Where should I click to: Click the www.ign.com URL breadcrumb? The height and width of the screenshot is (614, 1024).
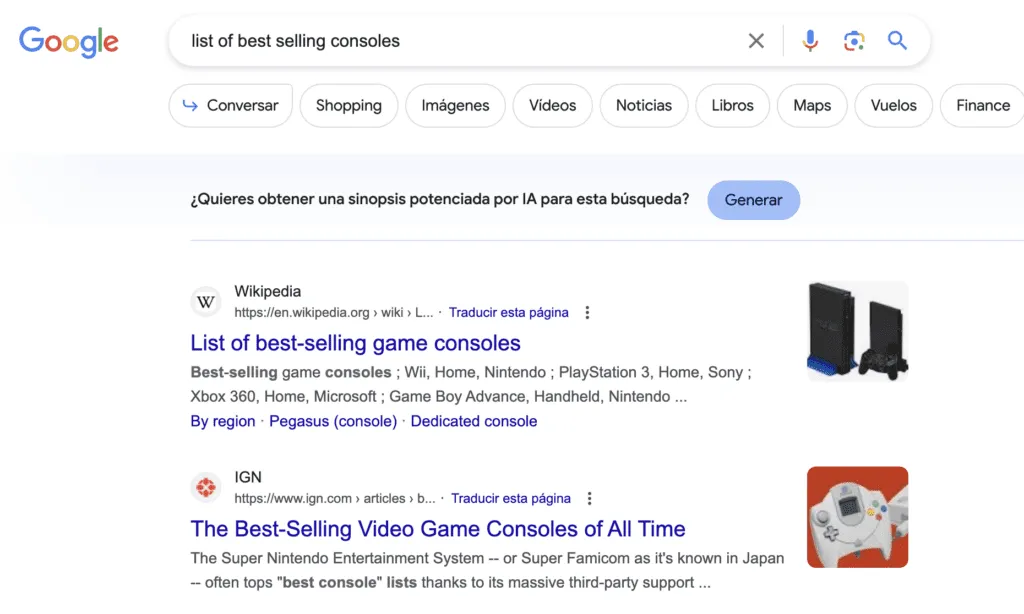pyautogui.click(x=335, y=498)
